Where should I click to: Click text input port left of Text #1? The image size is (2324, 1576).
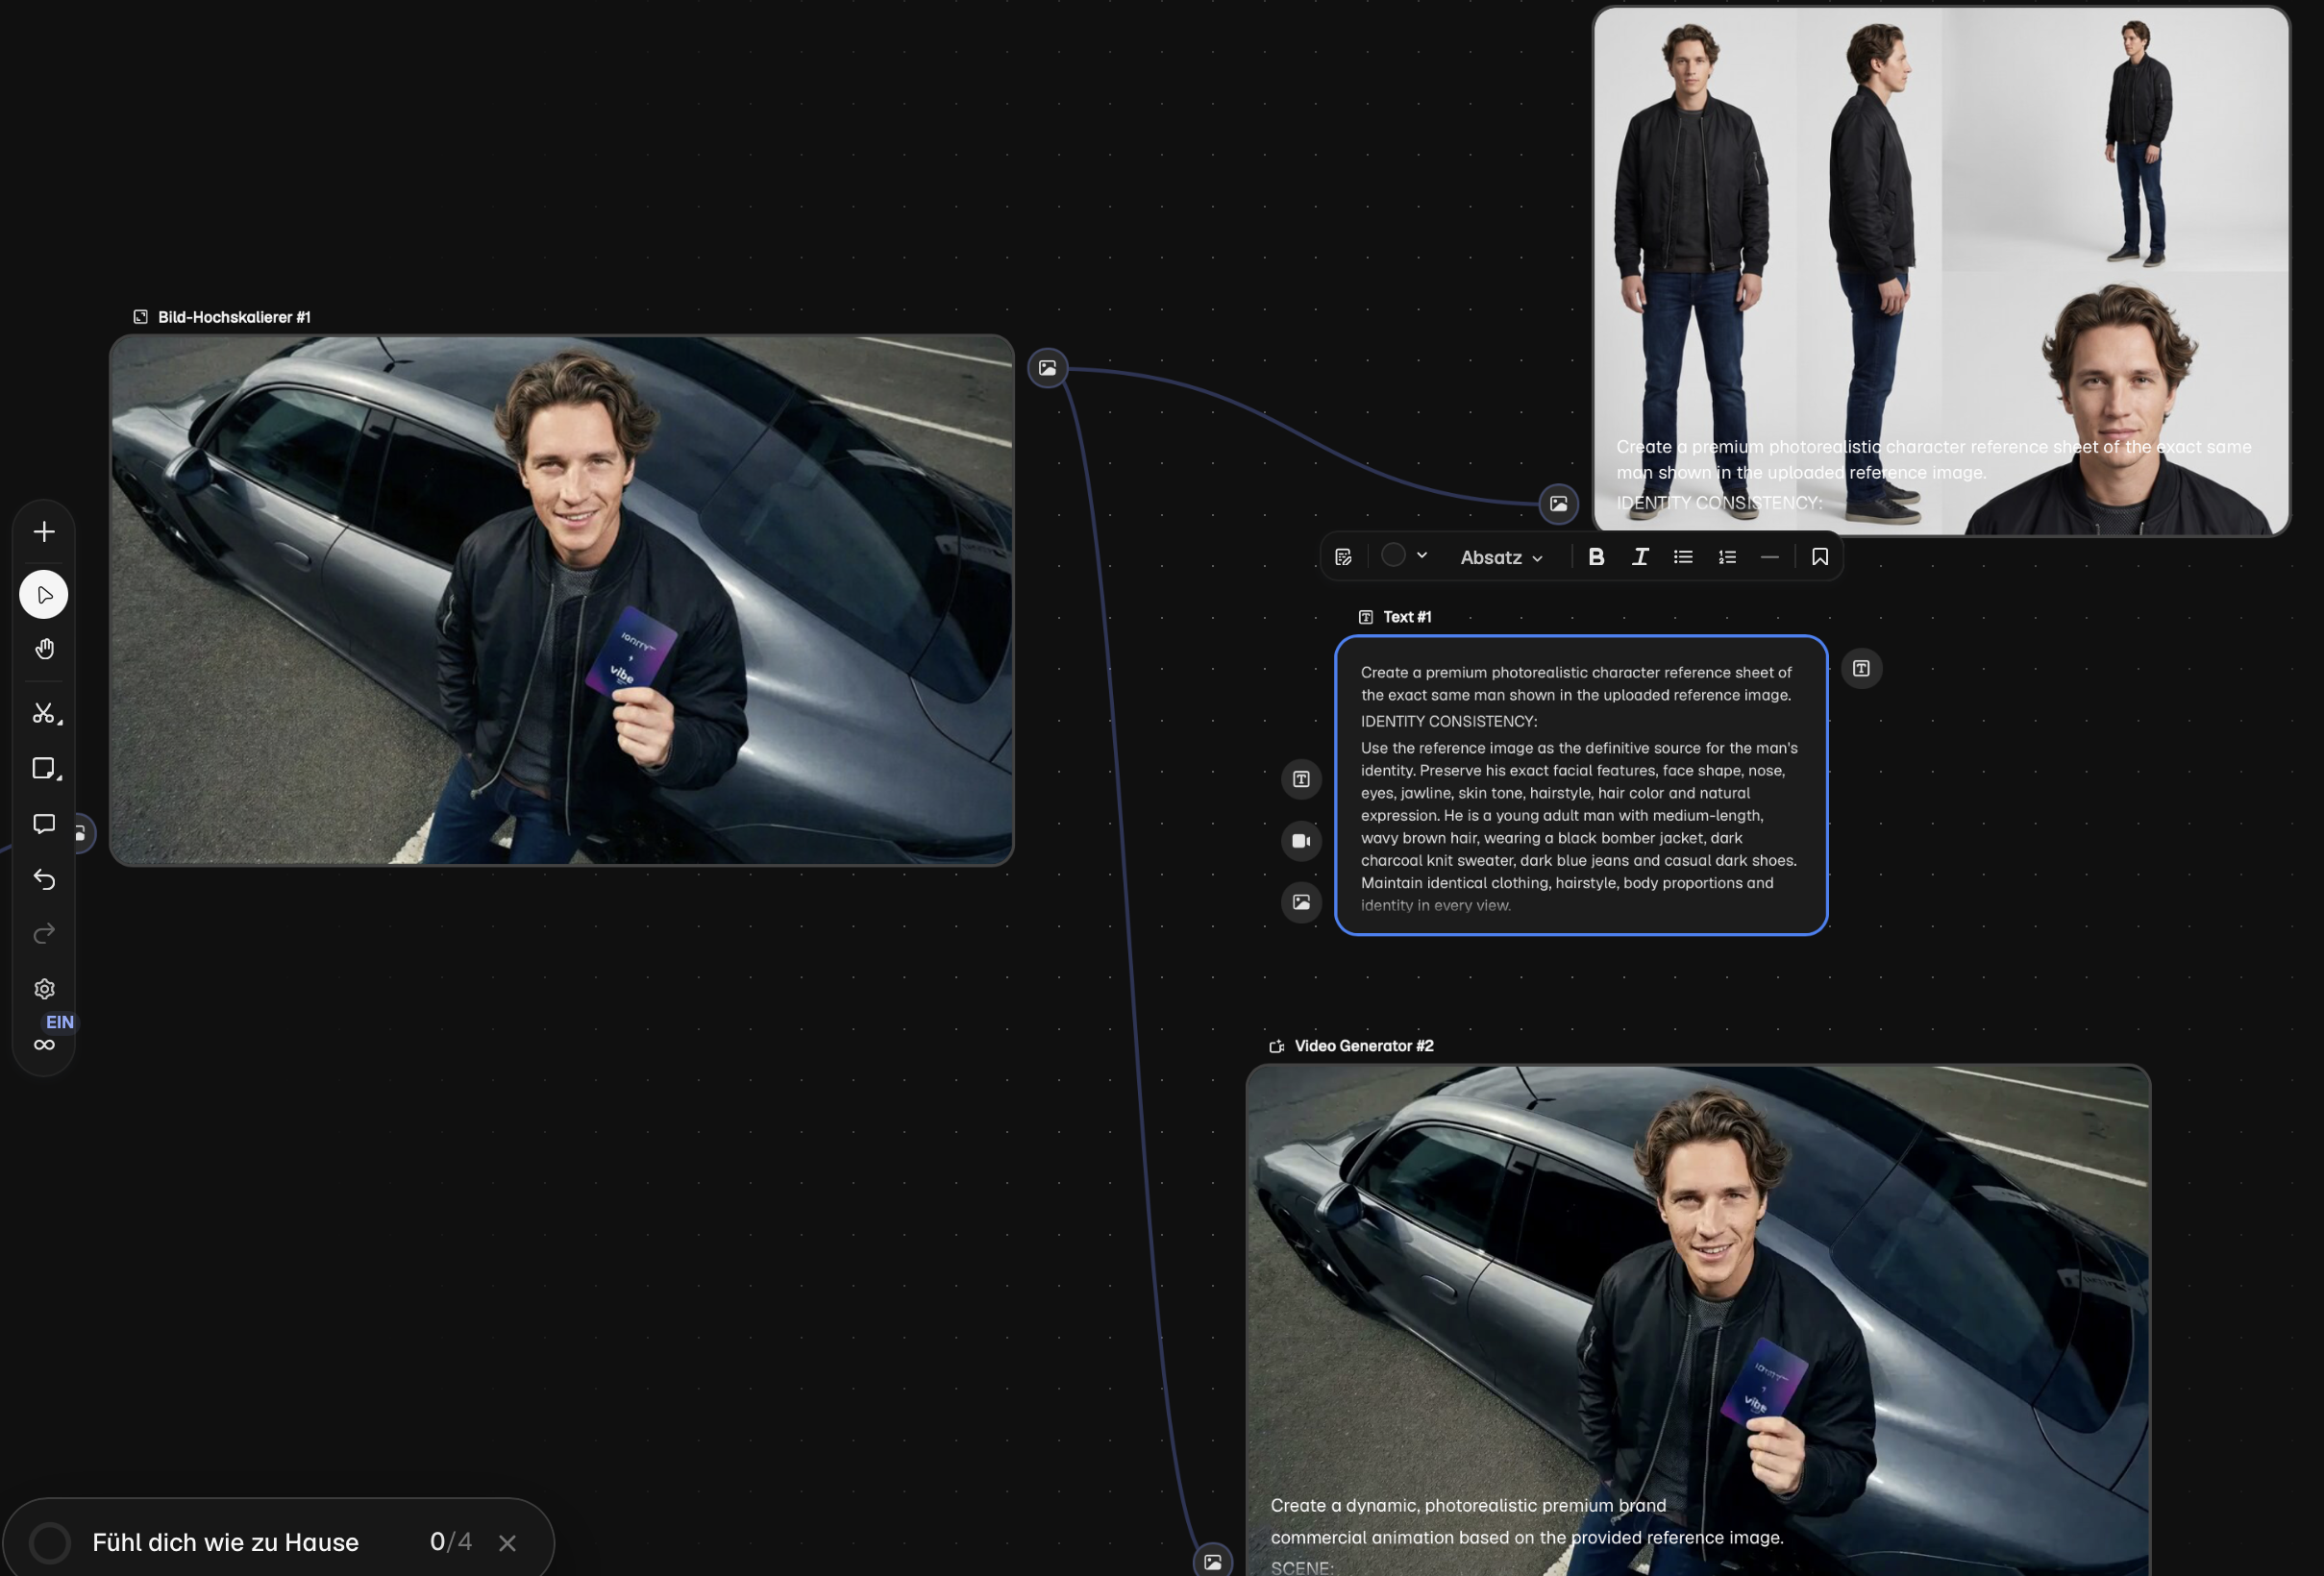point(1301,780)
